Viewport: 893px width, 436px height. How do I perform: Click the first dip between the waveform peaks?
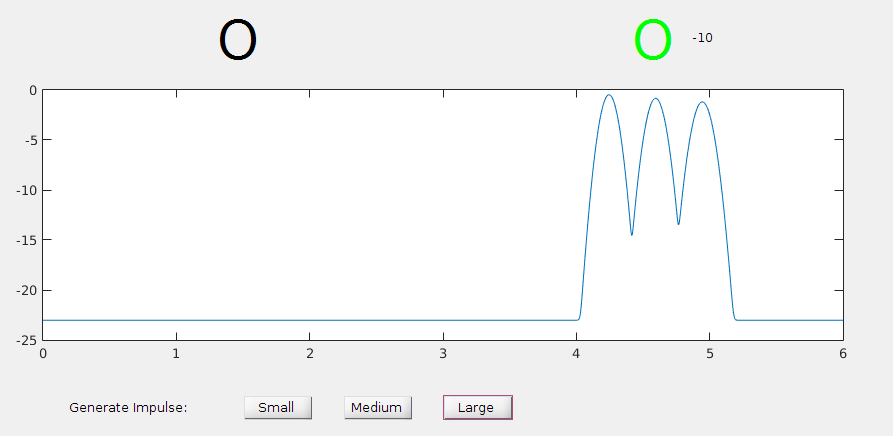[632, 234]
